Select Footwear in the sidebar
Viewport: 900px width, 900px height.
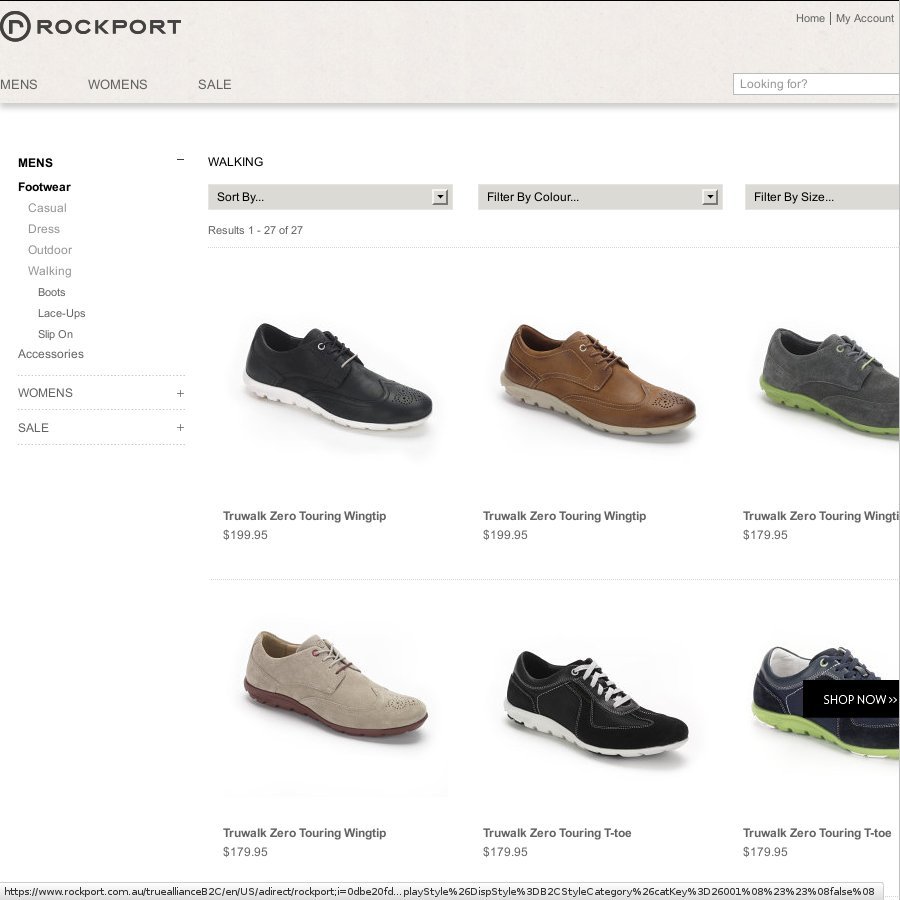44,187
